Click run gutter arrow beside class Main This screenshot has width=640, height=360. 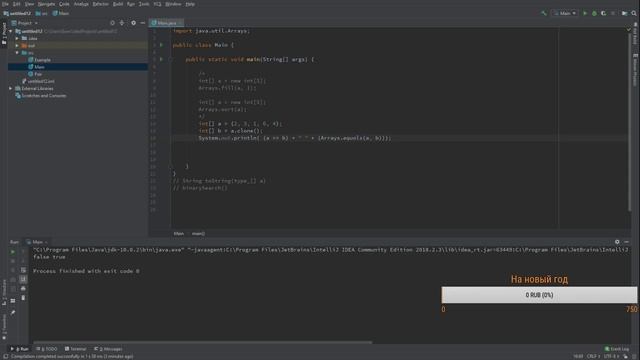[x=161, y=45]
